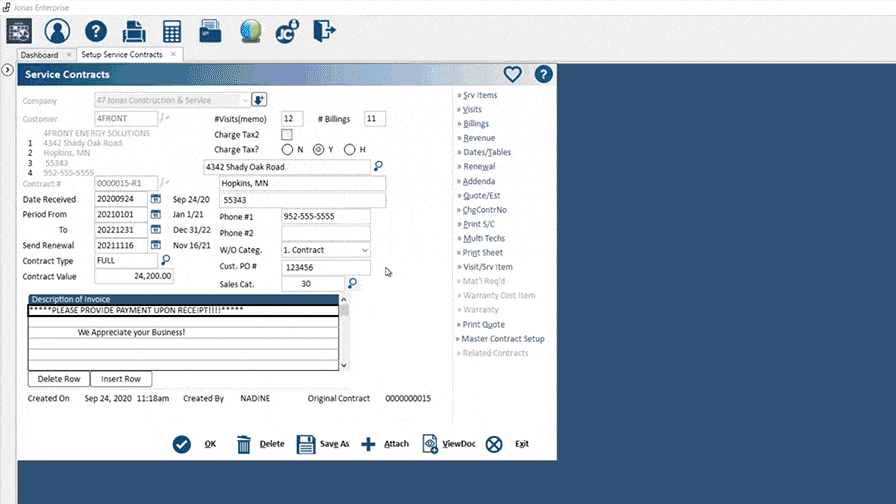Click the Cust. PO # field

point(326,267)
